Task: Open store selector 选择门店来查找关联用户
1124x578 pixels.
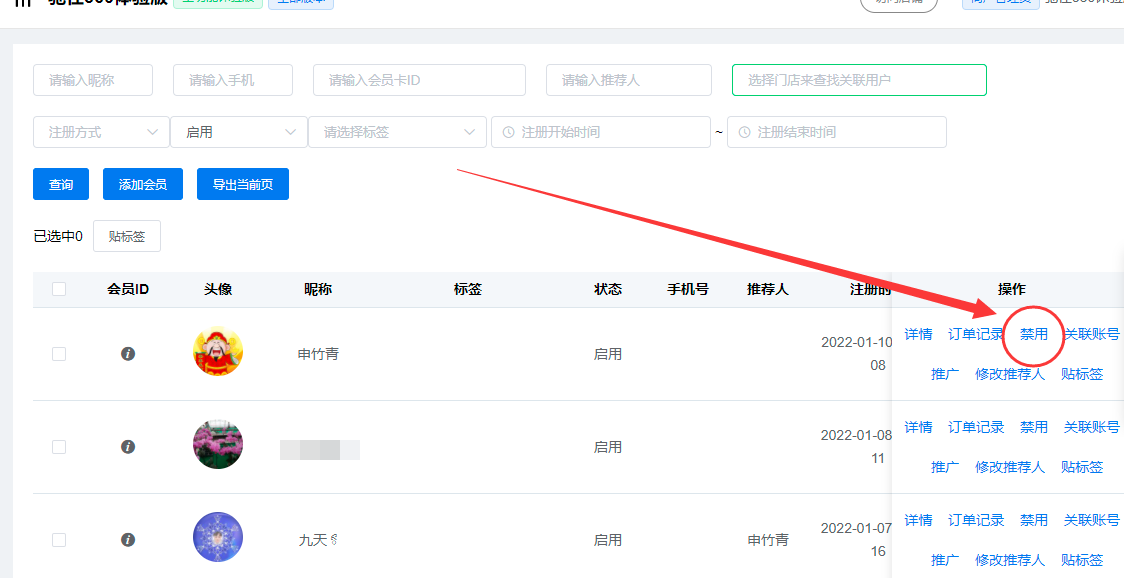Action: click(x=859, y=80)
